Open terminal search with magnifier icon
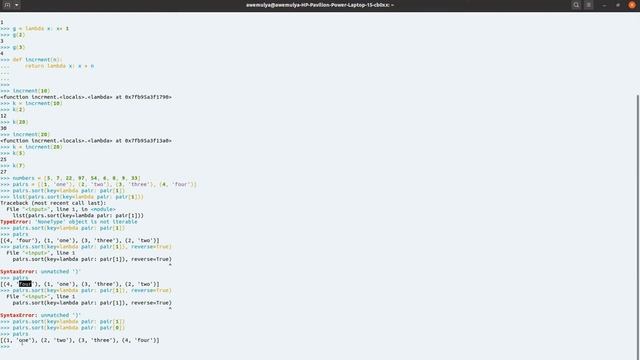Screen dimensions: 640x360 (576, 5)
